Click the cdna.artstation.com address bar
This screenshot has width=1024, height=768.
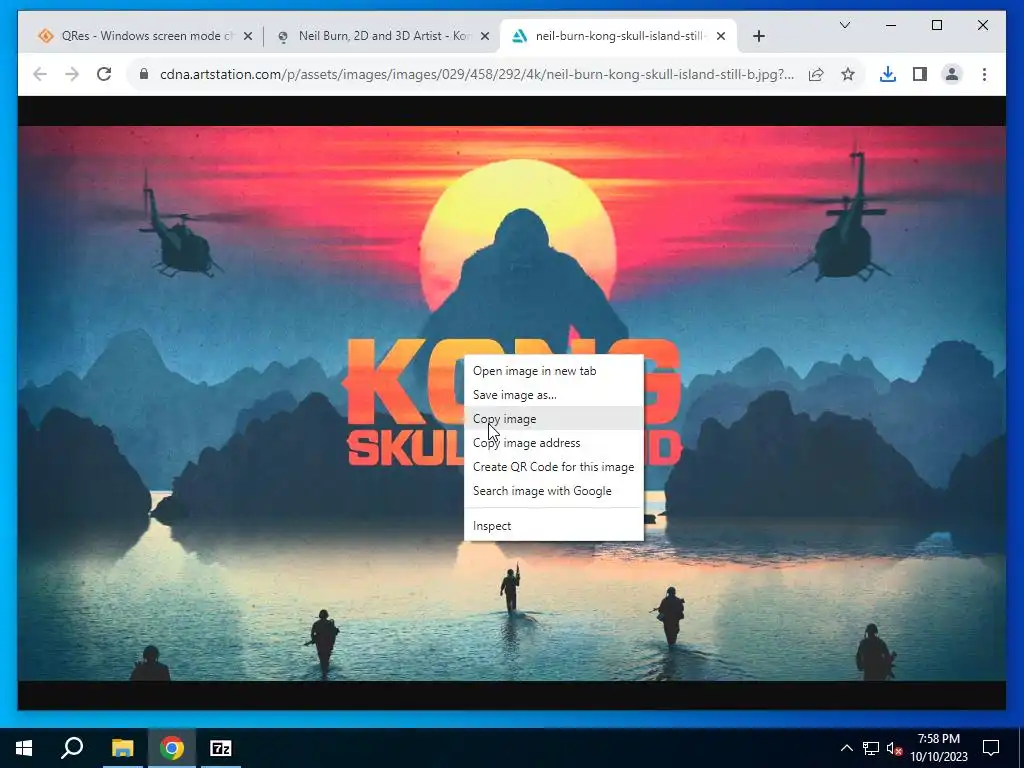(477, 74)
